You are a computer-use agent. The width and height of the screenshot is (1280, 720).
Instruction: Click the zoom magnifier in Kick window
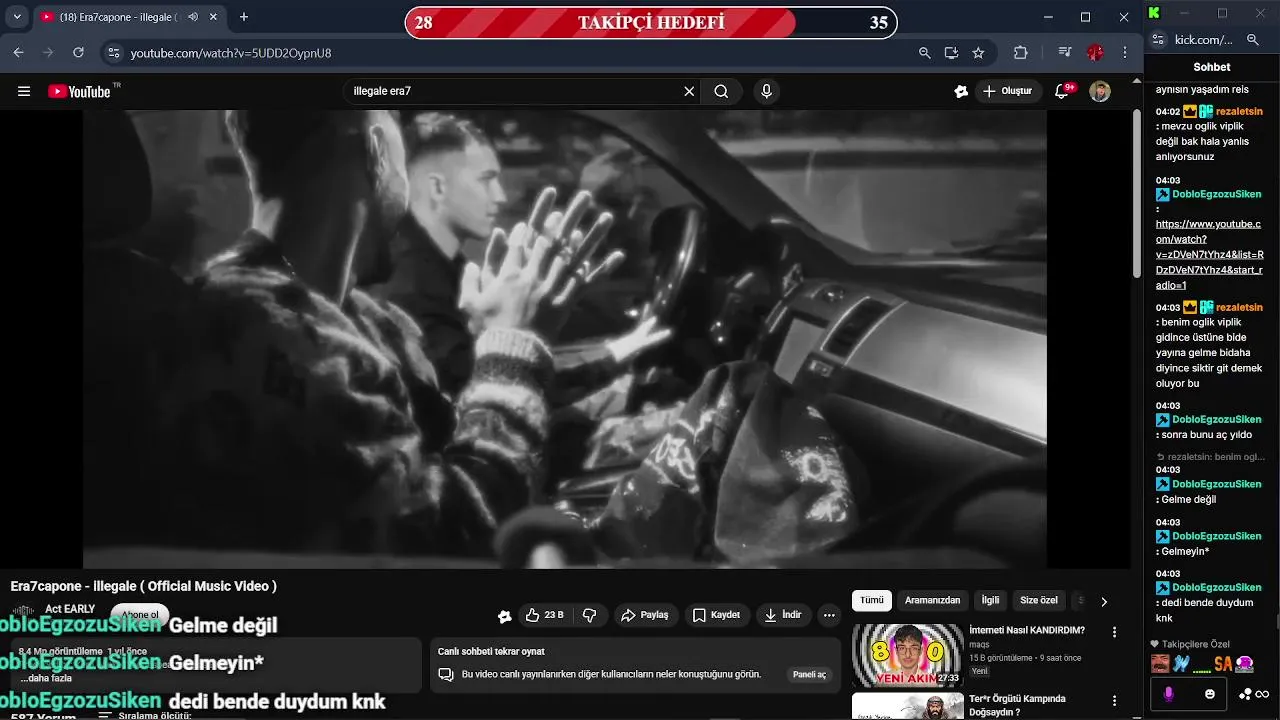[x=1253, y=40]
